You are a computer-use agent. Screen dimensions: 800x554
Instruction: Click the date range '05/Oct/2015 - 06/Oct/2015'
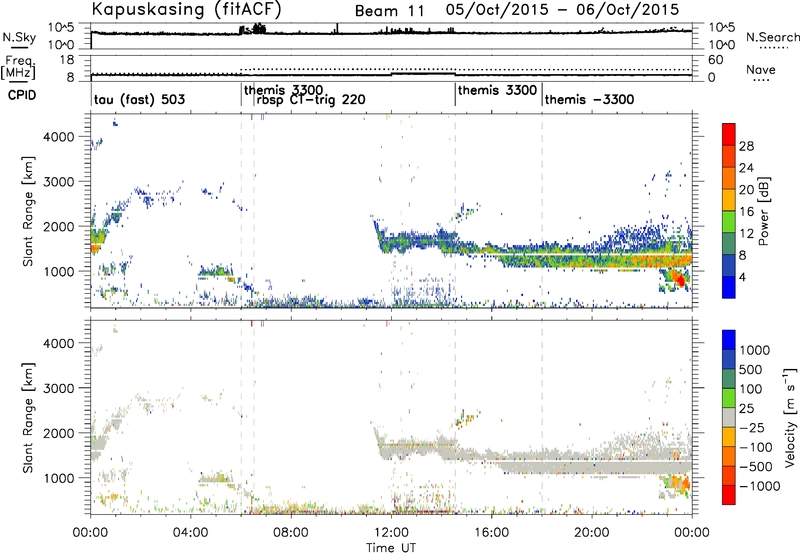click(562, 10)
